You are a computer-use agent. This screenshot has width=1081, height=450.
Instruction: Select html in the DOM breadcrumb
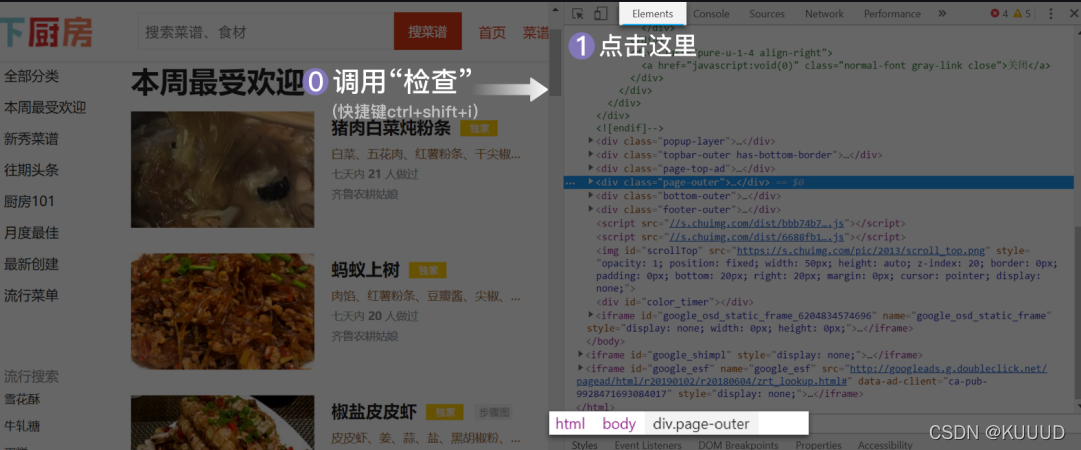[x=570, y=424]
